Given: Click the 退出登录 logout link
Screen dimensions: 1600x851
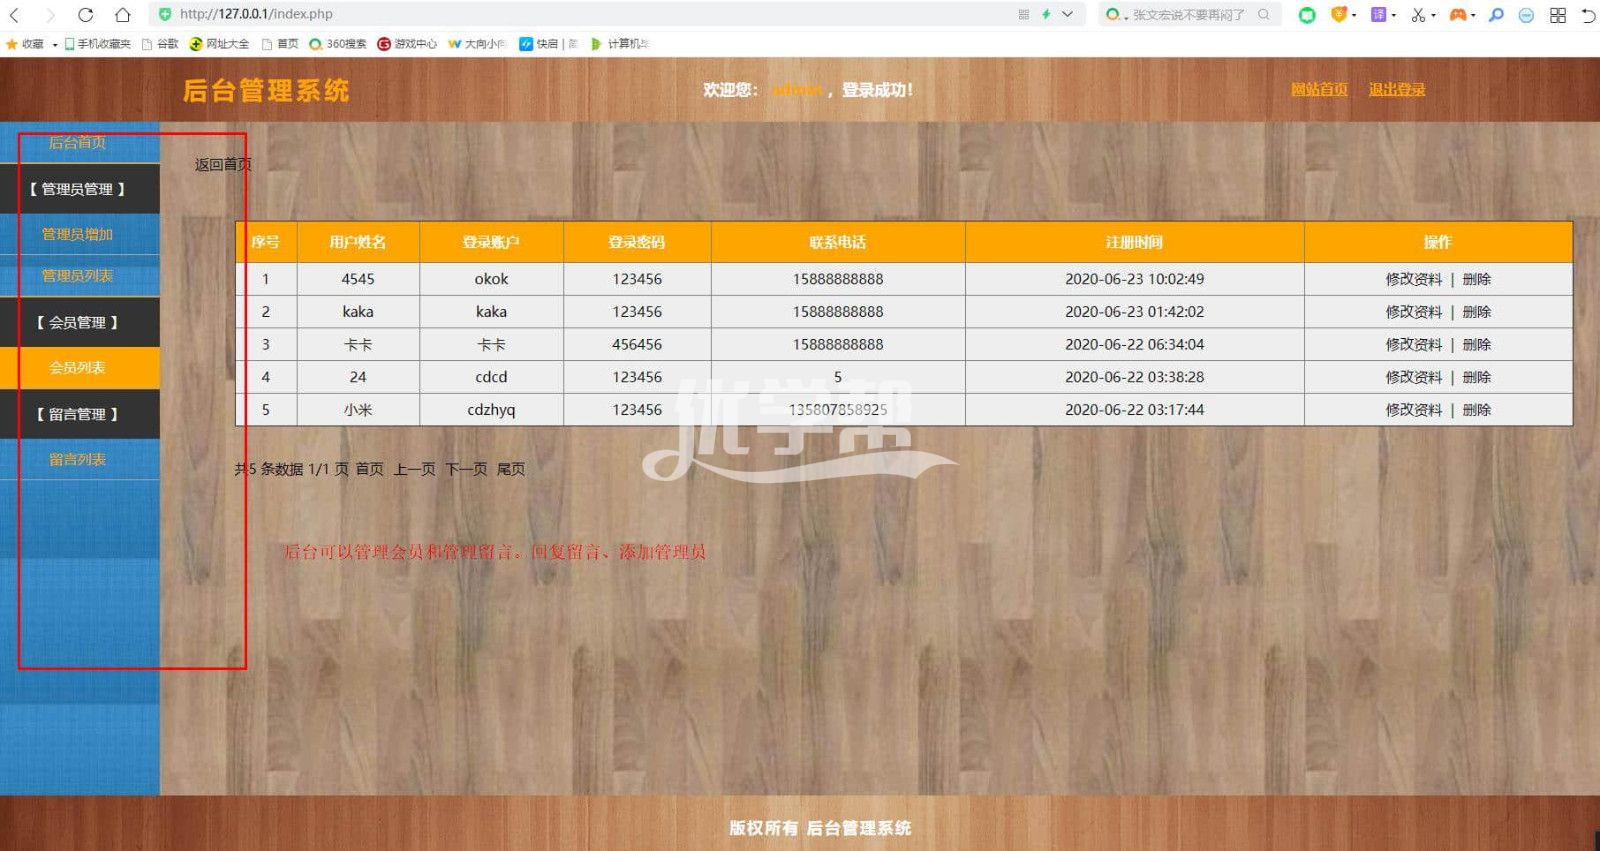Looking at the screenshot, I should pos(1396,90).
